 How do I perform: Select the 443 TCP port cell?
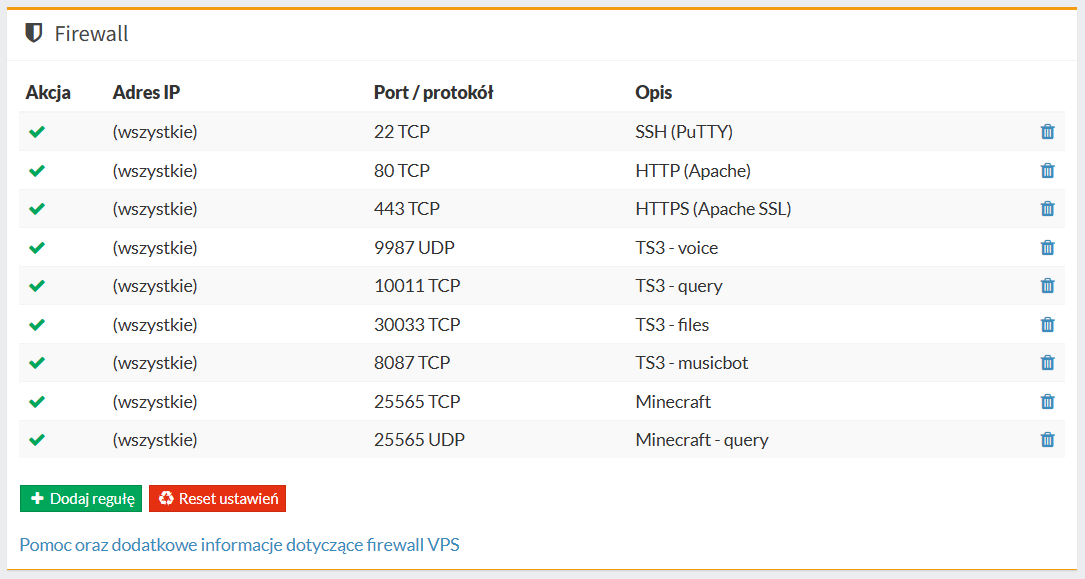click(x=406, y=209)
